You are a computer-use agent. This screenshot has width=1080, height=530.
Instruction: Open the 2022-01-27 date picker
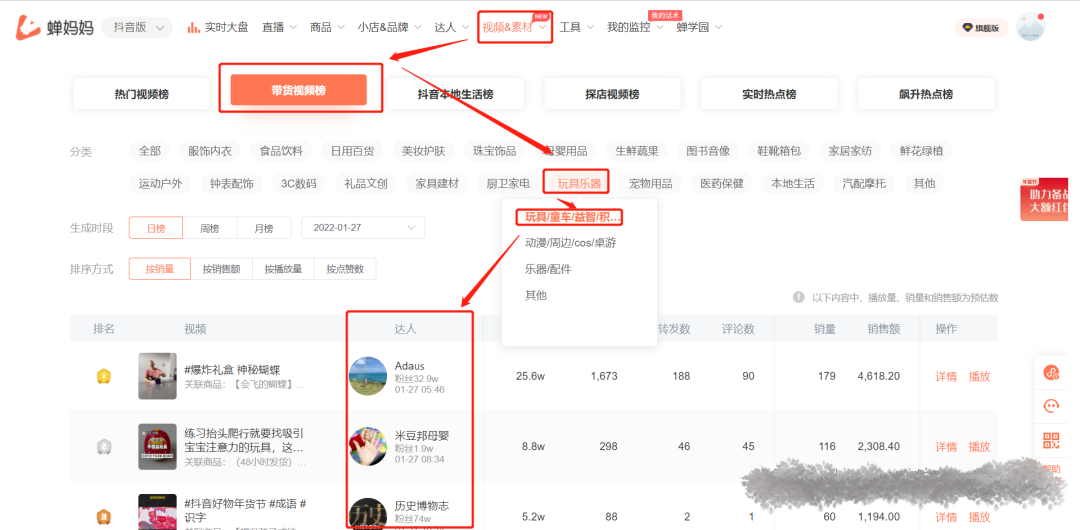click(363, 228)
